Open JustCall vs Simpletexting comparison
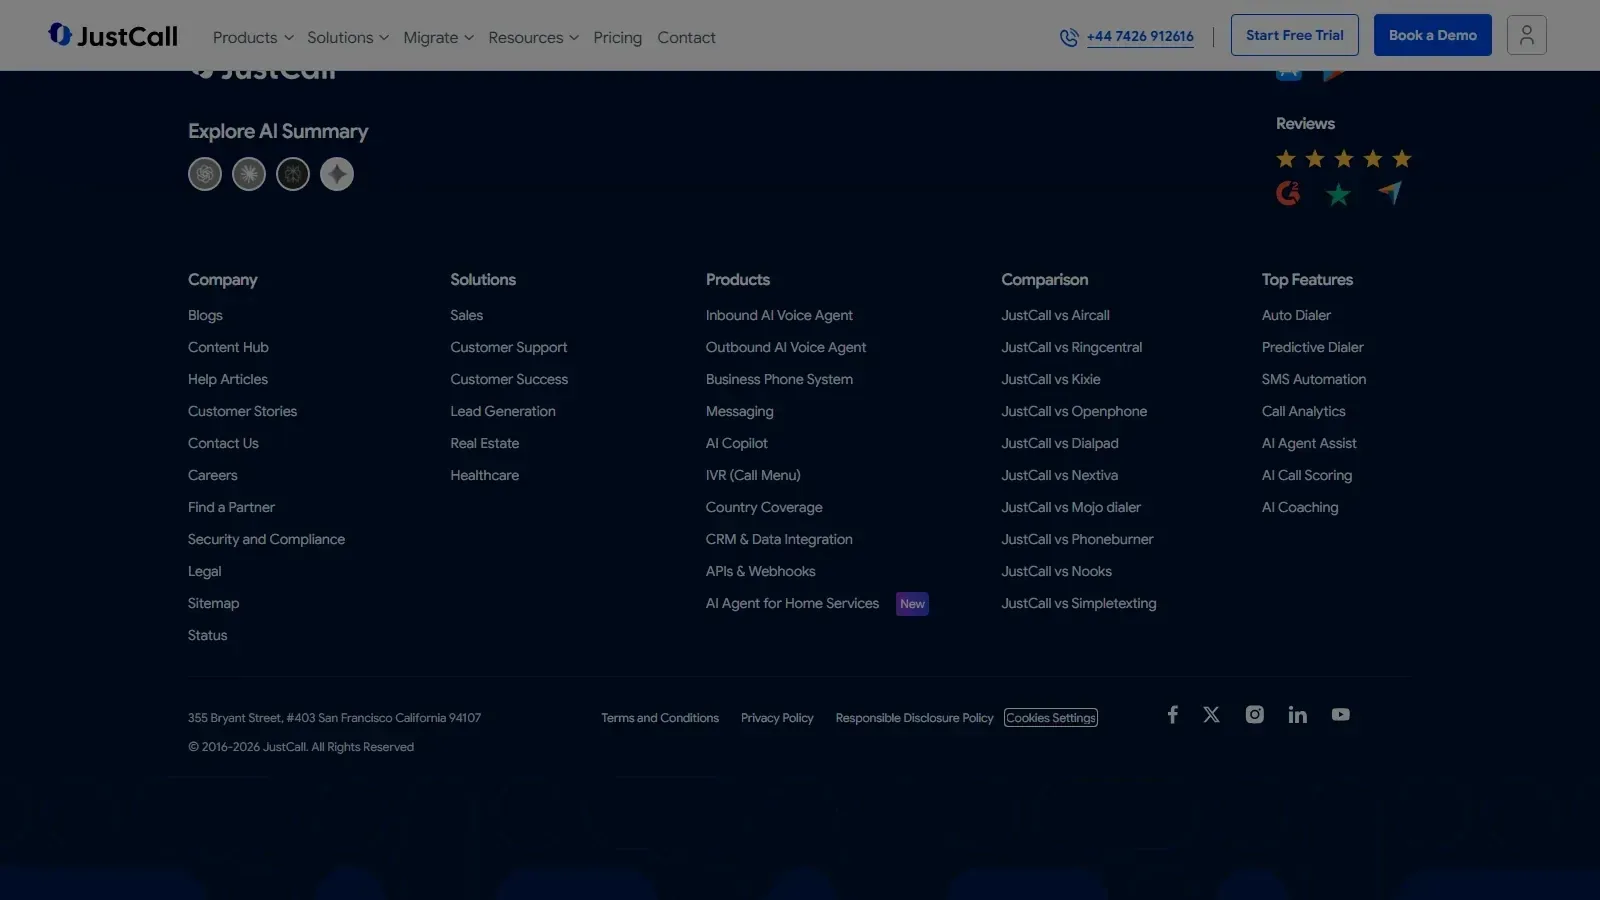This screenshot has height=900, width=1600. (x=1079, y=603)
